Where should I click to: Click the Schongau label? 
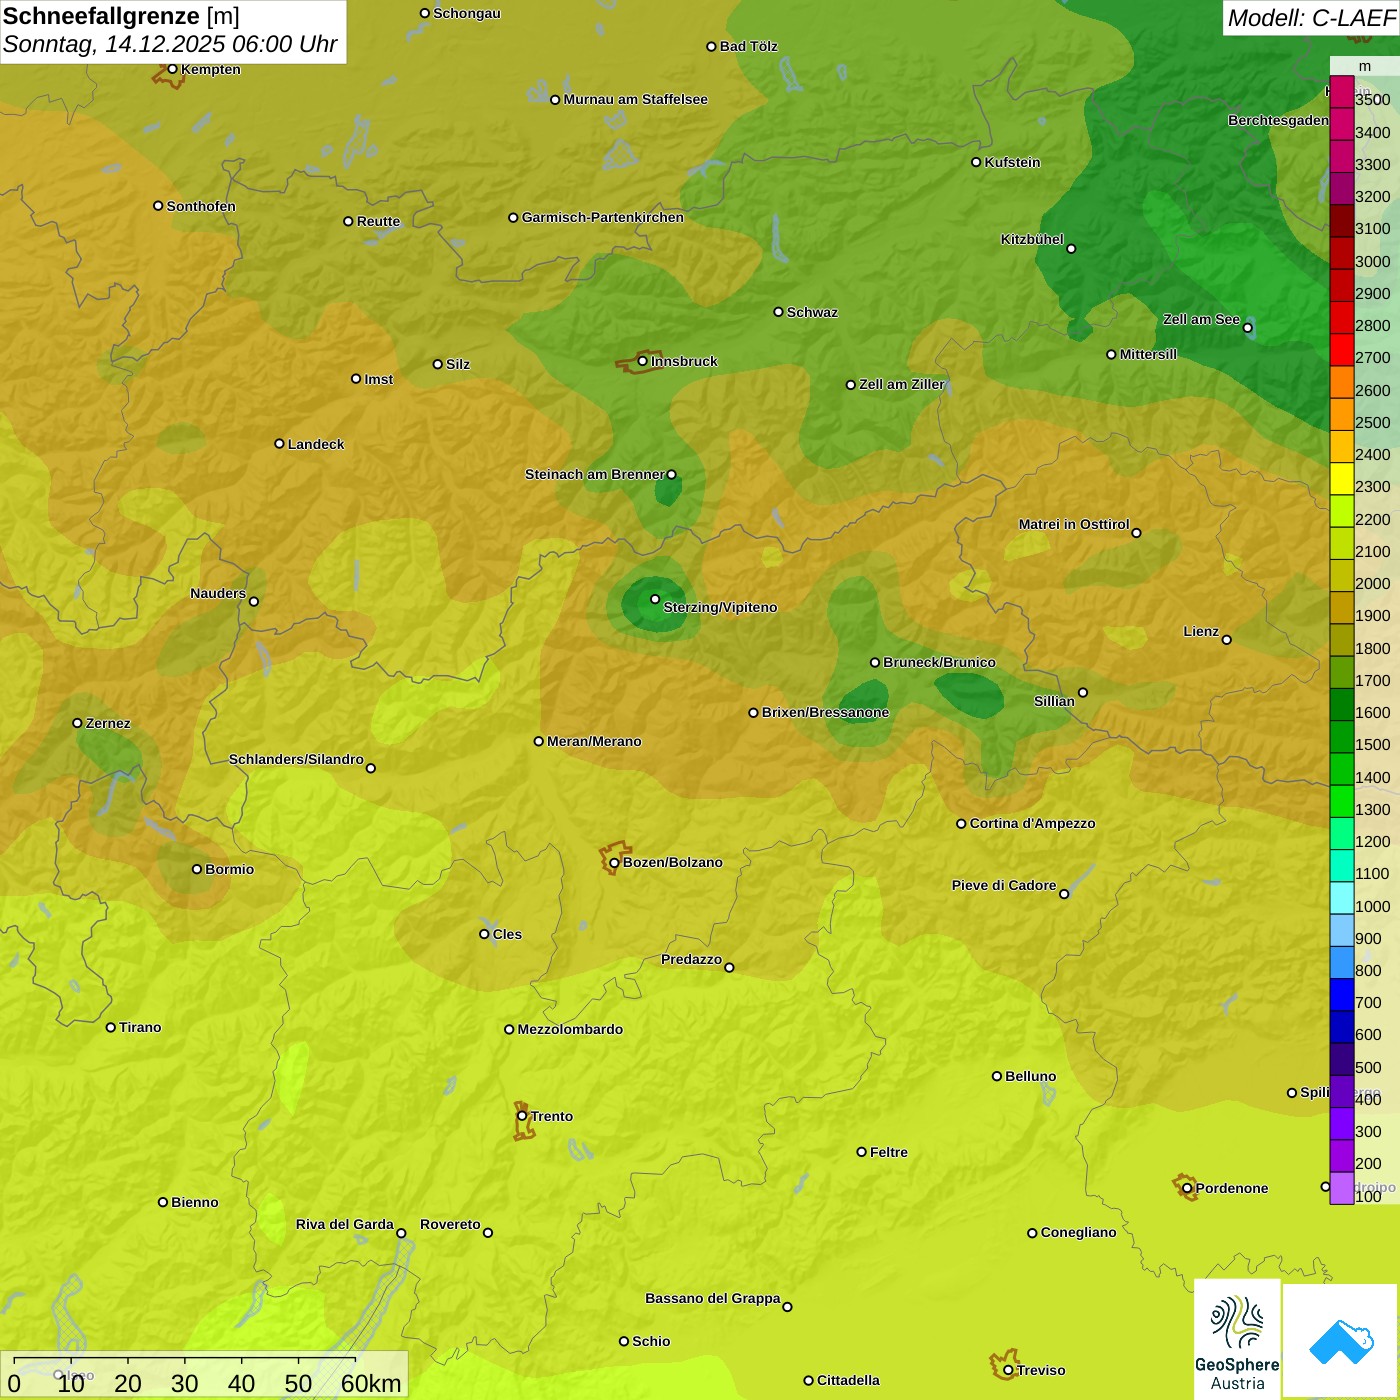pos(467,13)
